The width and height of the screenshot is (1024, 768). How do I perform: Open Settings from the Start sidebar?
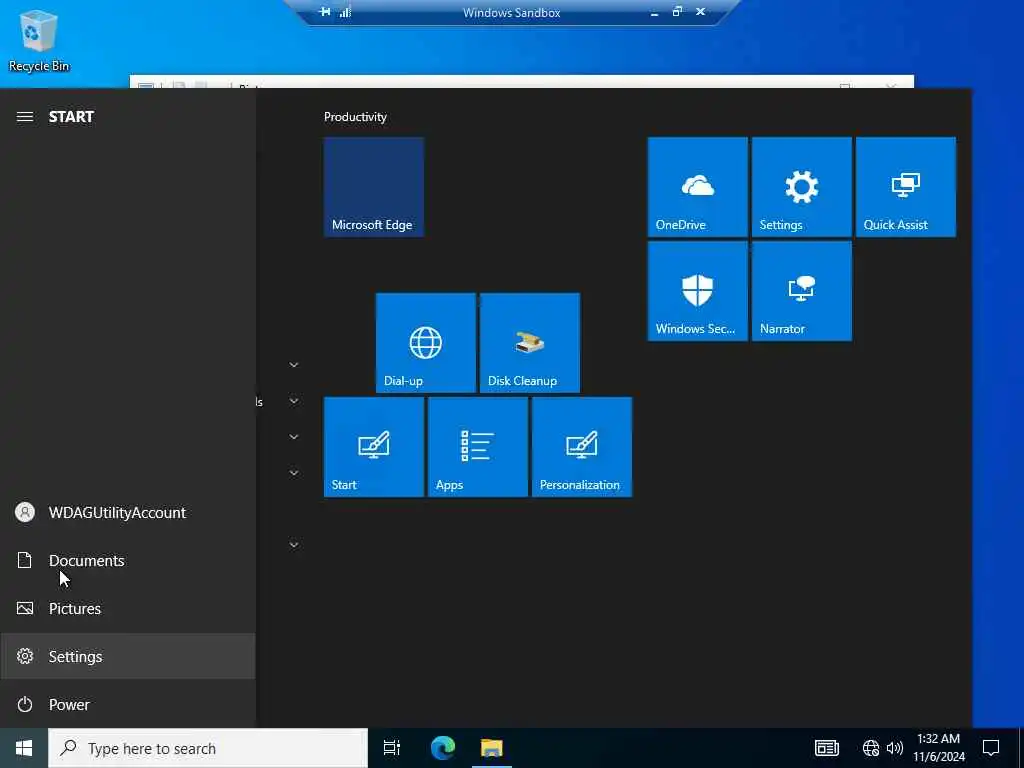coord(127,656)
